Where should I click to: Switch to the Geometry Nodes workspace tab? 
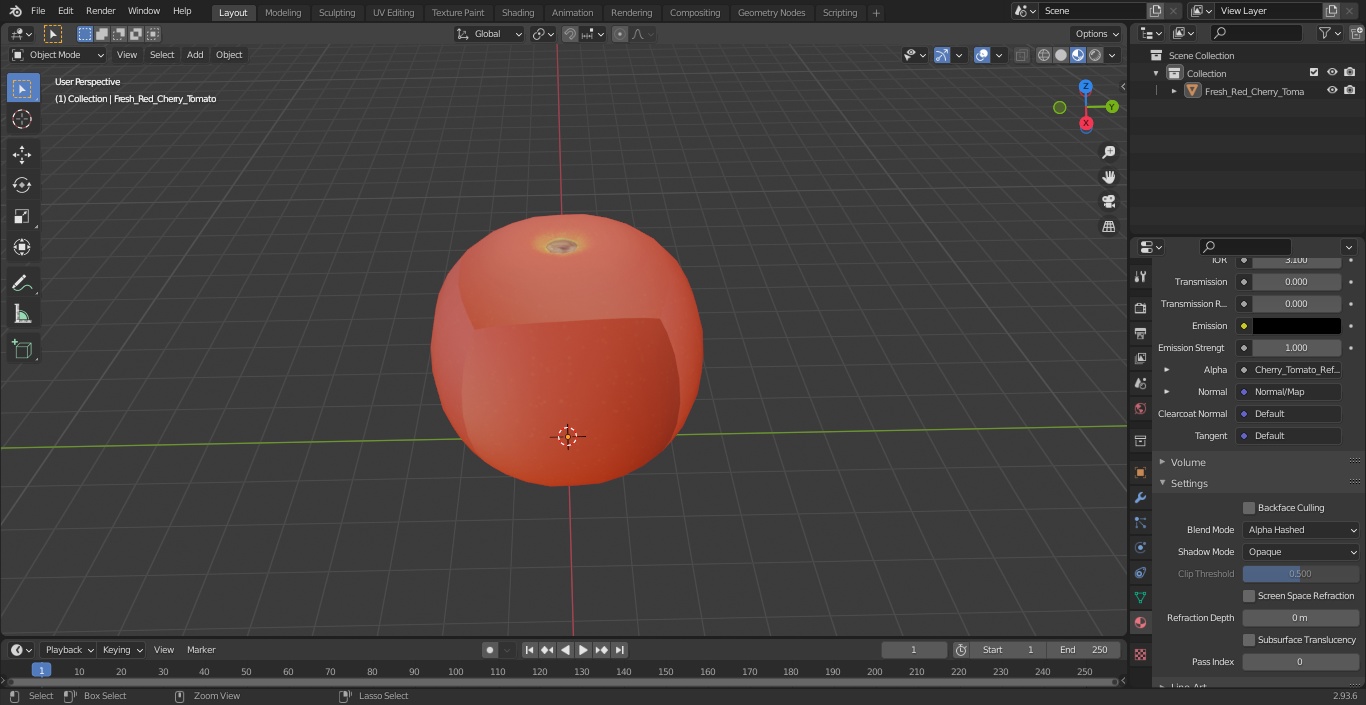point(771,12)
